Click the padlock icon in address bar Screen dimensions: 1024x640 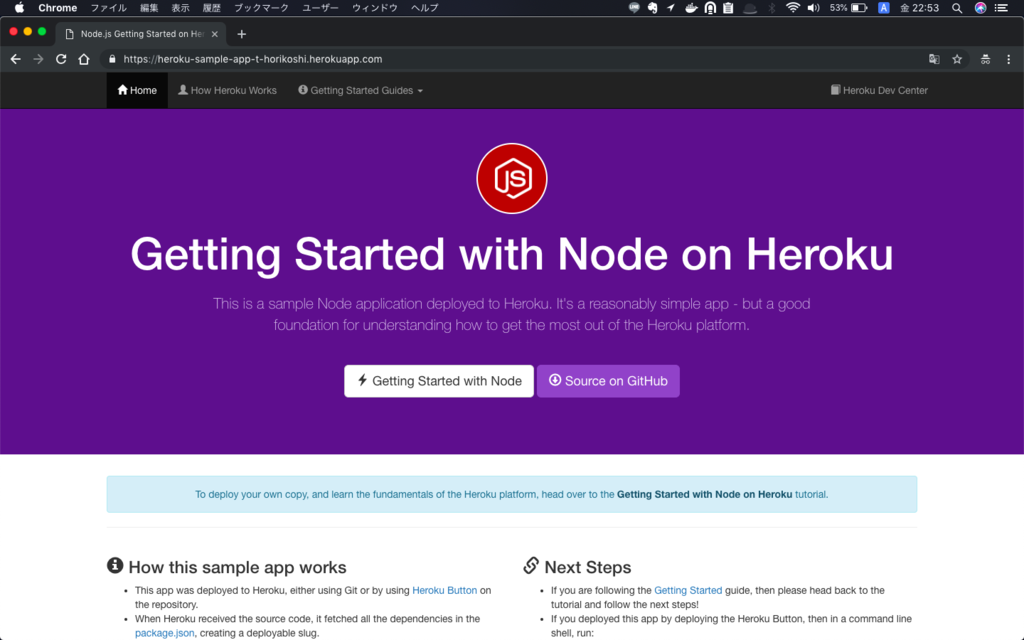click(x=112, y=59)
